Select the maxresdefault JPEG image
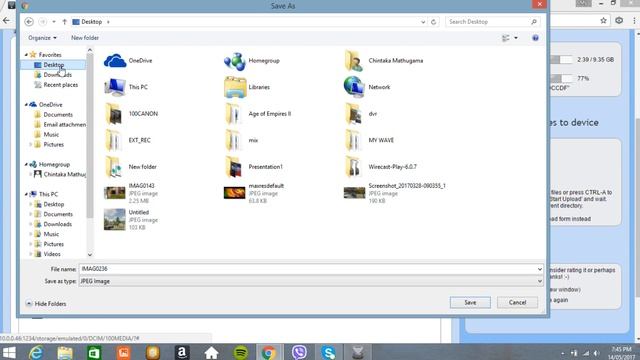This screenshot has height=360, width=640. [x=254, y=193]
